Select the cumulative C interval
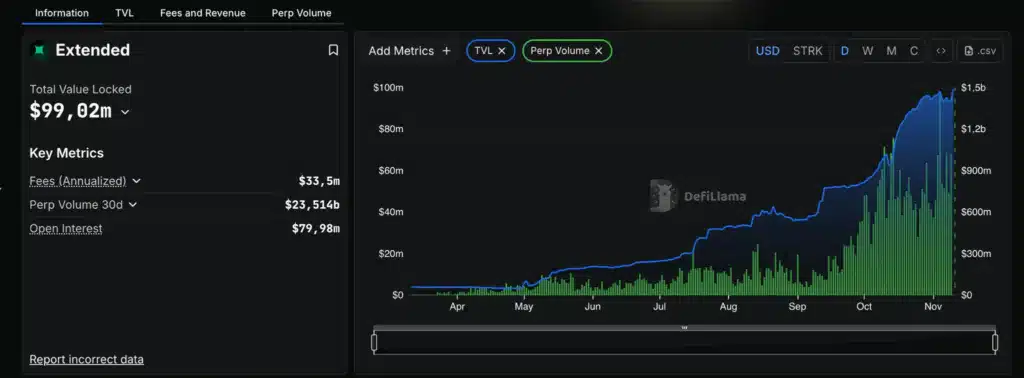 [914, 51]
